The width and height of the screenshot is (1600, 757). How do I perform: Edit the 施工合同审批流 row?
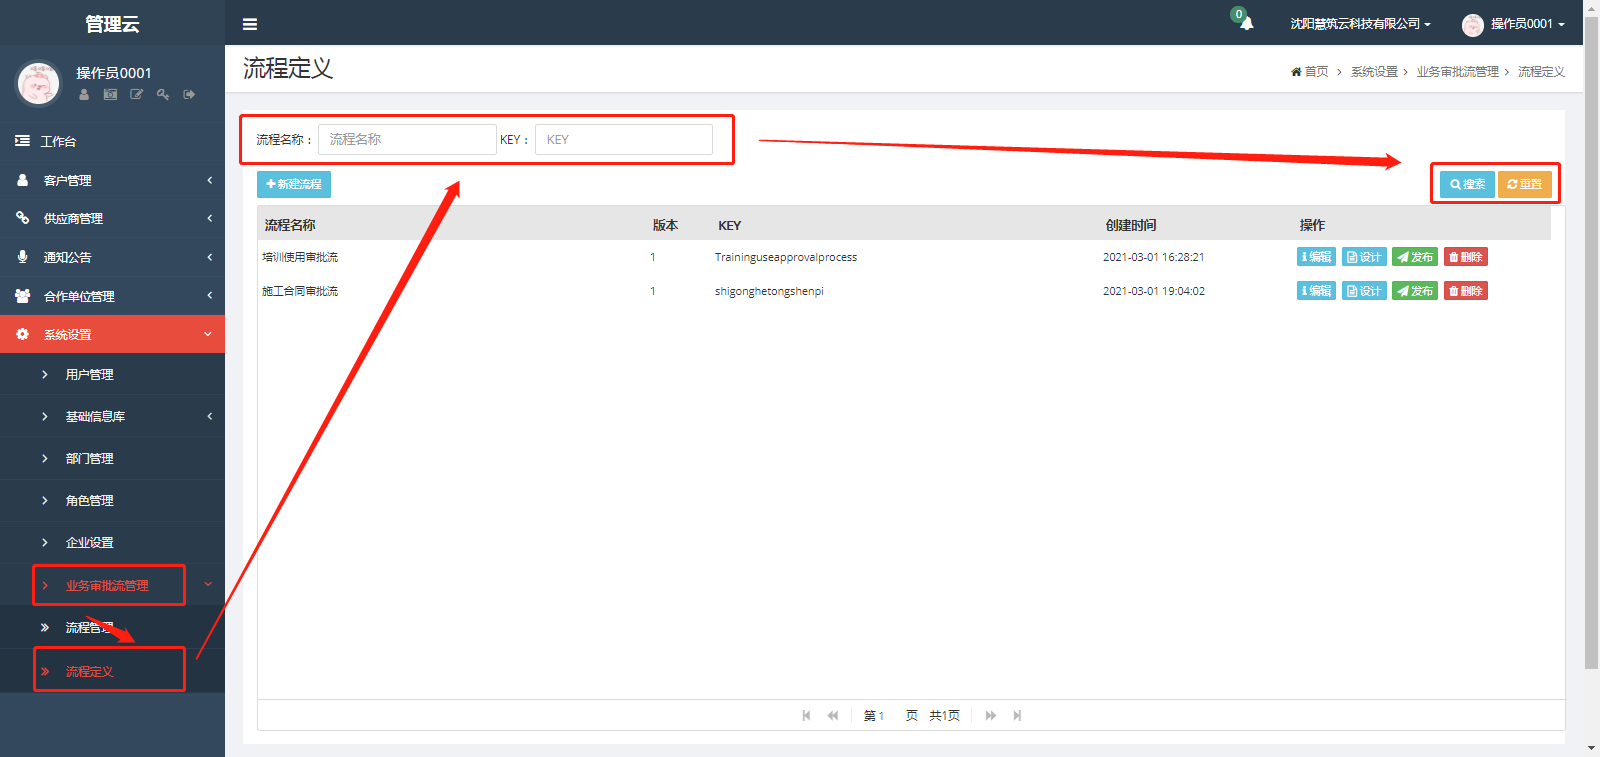pos(1316,291)
